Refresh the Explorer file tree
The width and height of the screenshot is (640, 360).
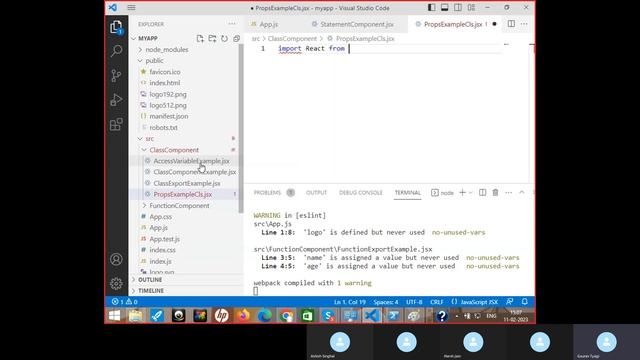pyautogui.click(x=224, y=38)
